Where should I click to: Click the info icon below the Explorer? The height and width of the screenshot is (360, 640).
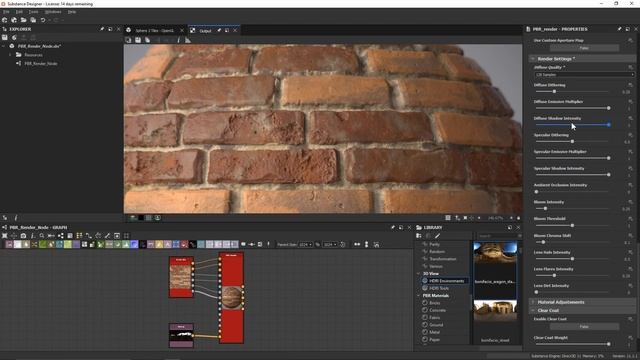tap(16, 218)
